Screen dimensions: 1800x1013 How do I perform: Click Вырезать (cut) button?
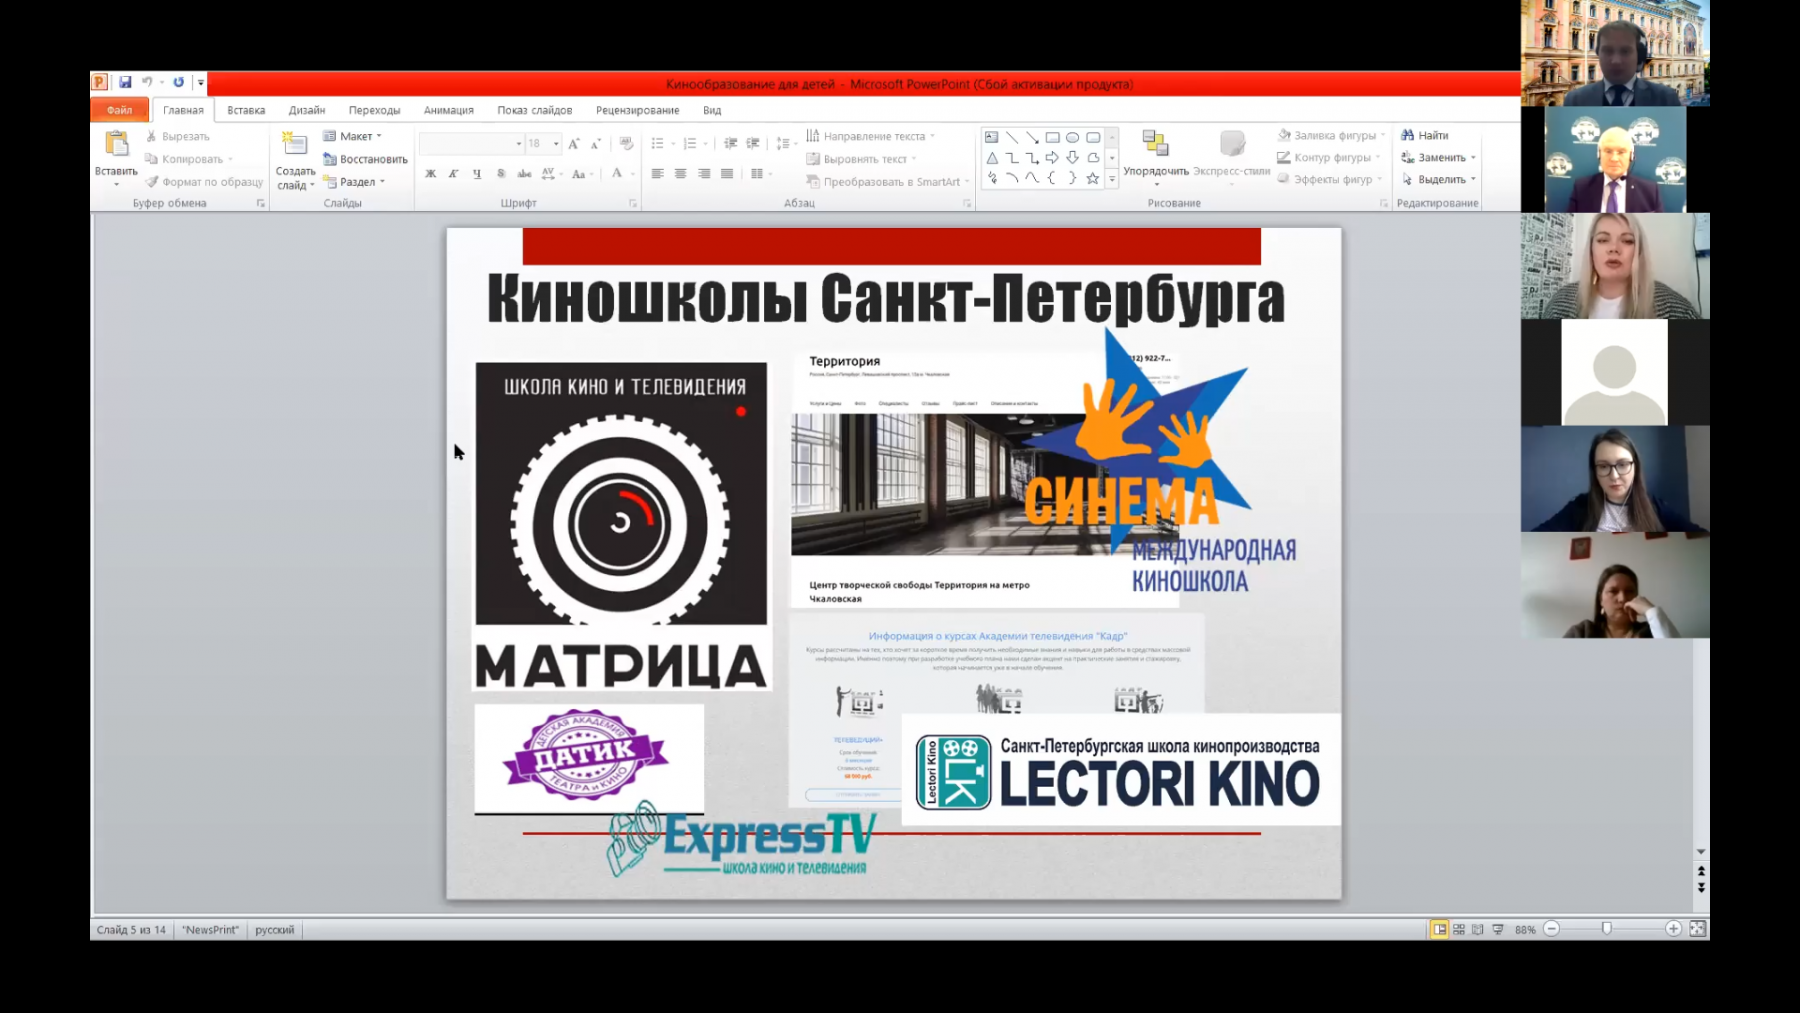(x=178, y=136)
